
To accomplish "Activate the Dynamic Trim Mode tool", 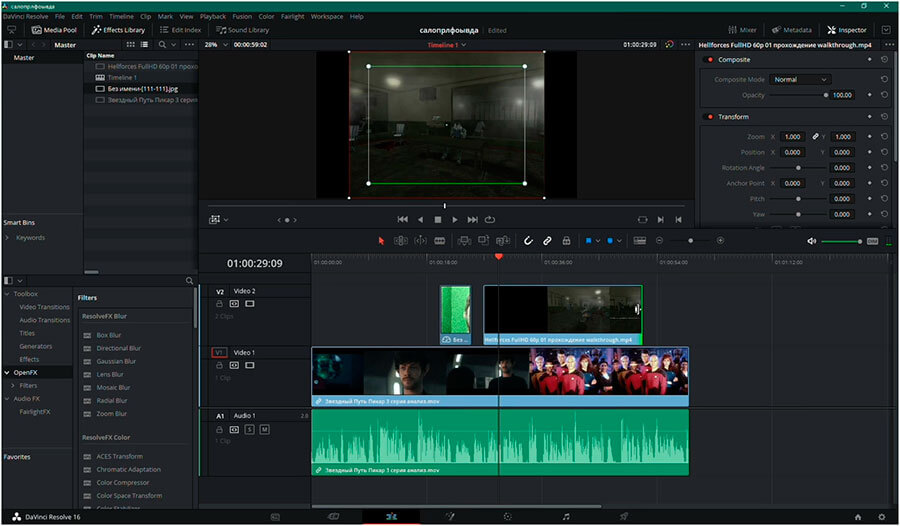I will [x=420, y=241].
